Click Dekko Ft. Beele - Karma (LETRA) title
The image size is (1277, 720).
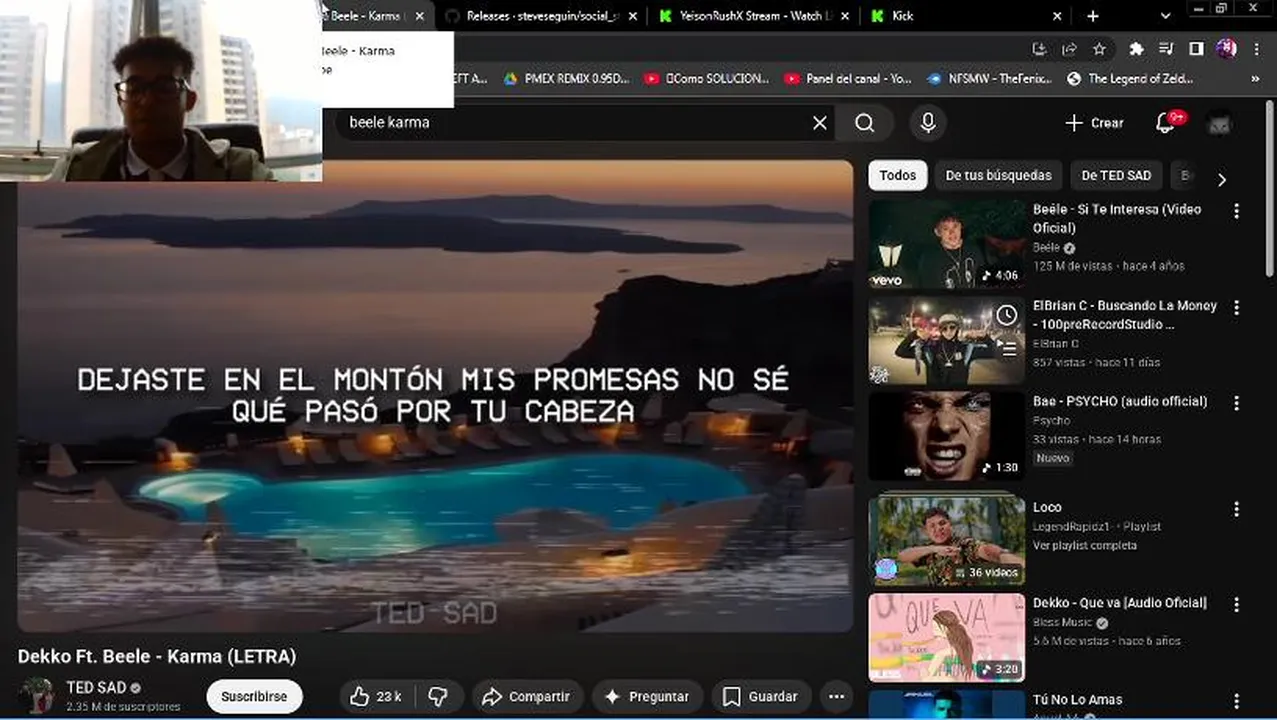point(157,657)
